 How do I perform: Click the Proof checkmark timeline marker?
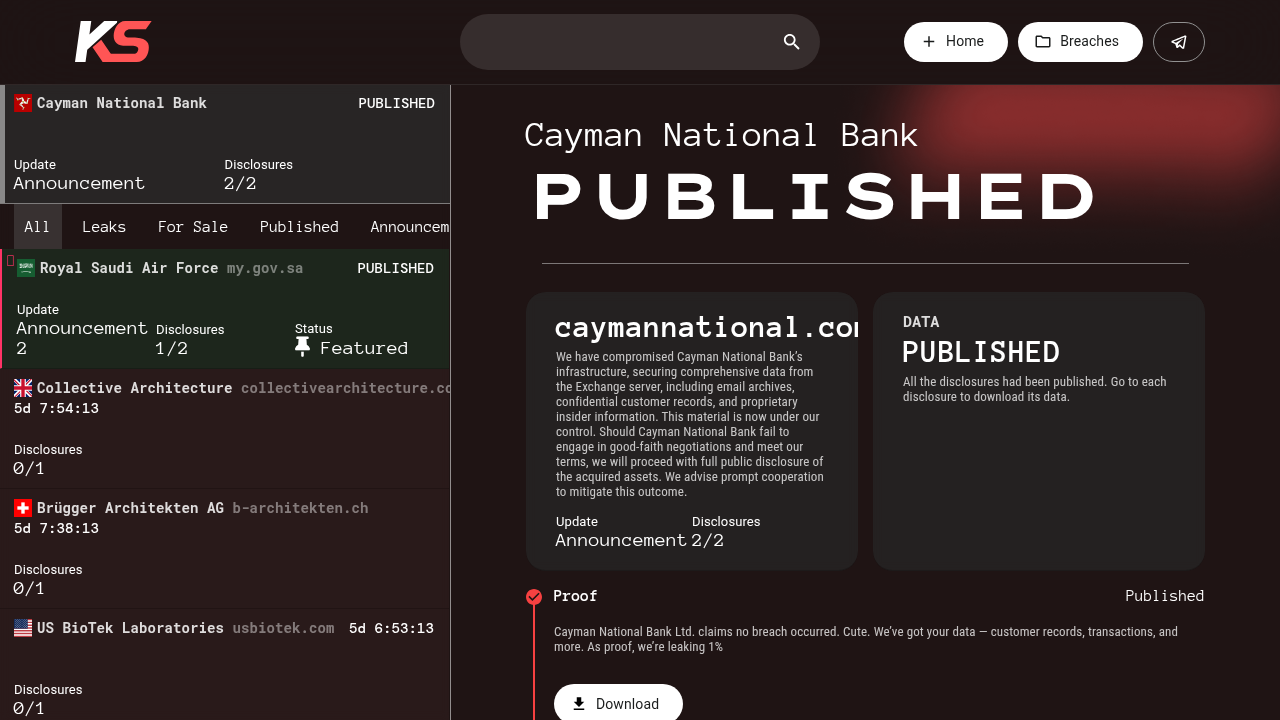pyautogui.click(x=534, y=597)
